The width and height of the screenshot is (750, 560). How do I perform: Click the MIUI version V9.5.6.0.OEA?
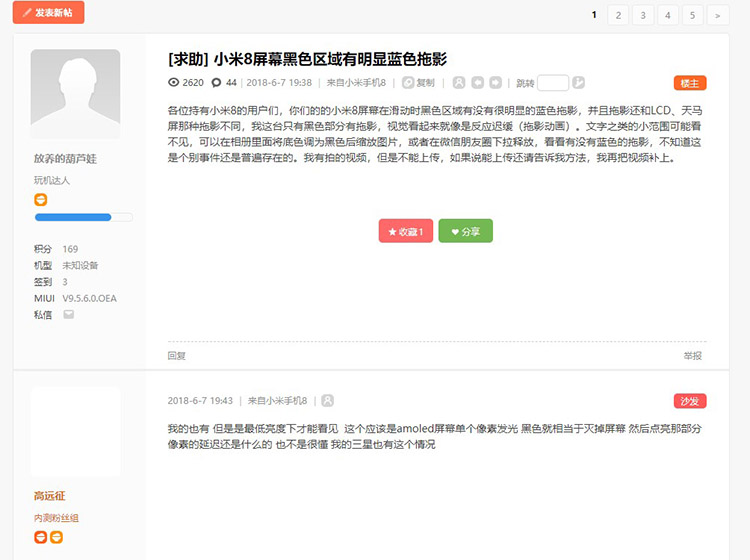(89, 298)
